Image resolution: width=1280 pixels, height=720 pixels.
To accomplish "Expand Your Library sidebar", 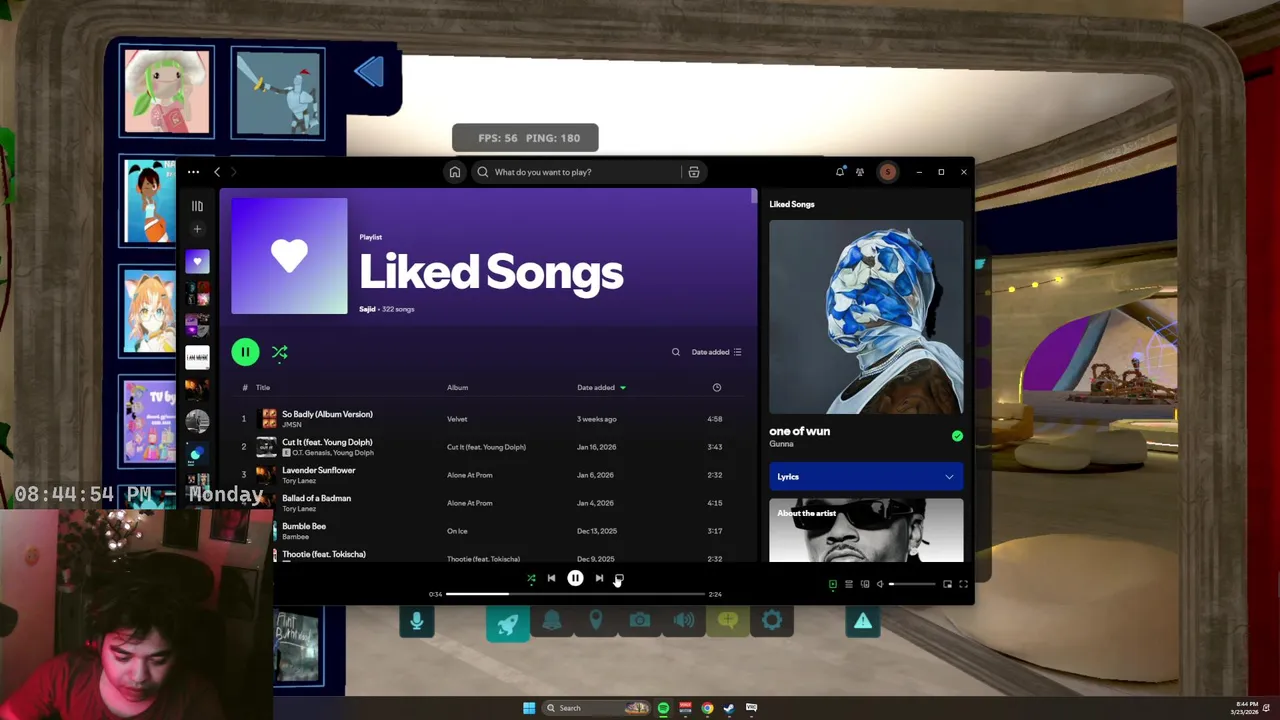I will coord(197,206).
